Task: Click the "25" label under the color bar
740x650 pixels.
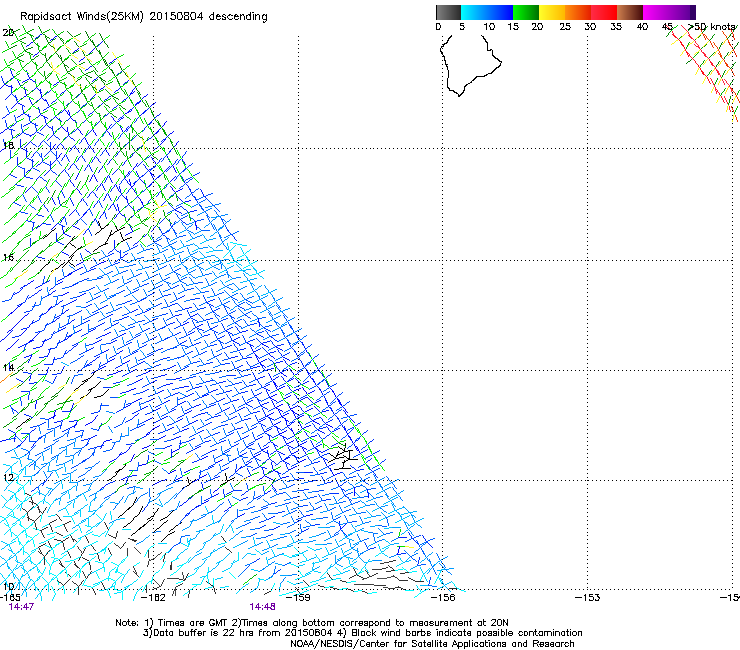Action: tap(565, 27)
